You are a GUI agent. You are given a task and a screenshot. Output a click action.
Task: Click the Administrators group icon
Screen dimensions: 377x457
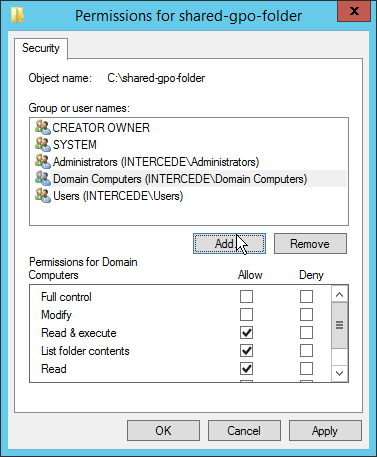tap(43, 161)
